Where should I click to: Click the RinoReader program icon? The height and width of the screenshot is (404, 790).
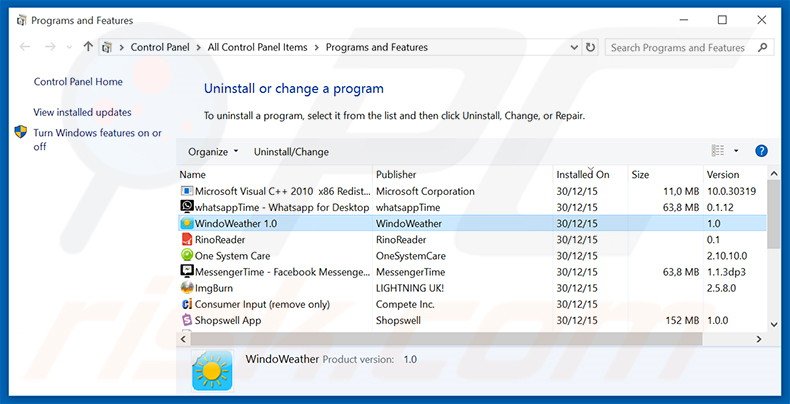point(187,239)
